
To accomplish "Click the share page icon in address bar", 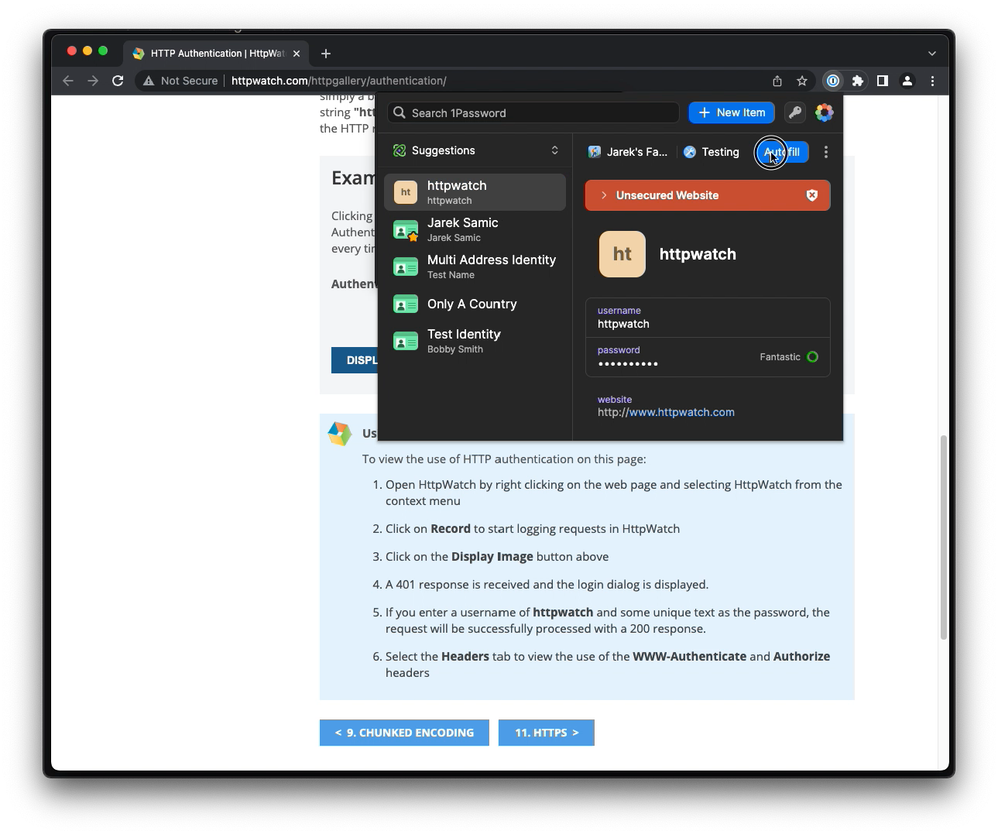I will (777, 81).
